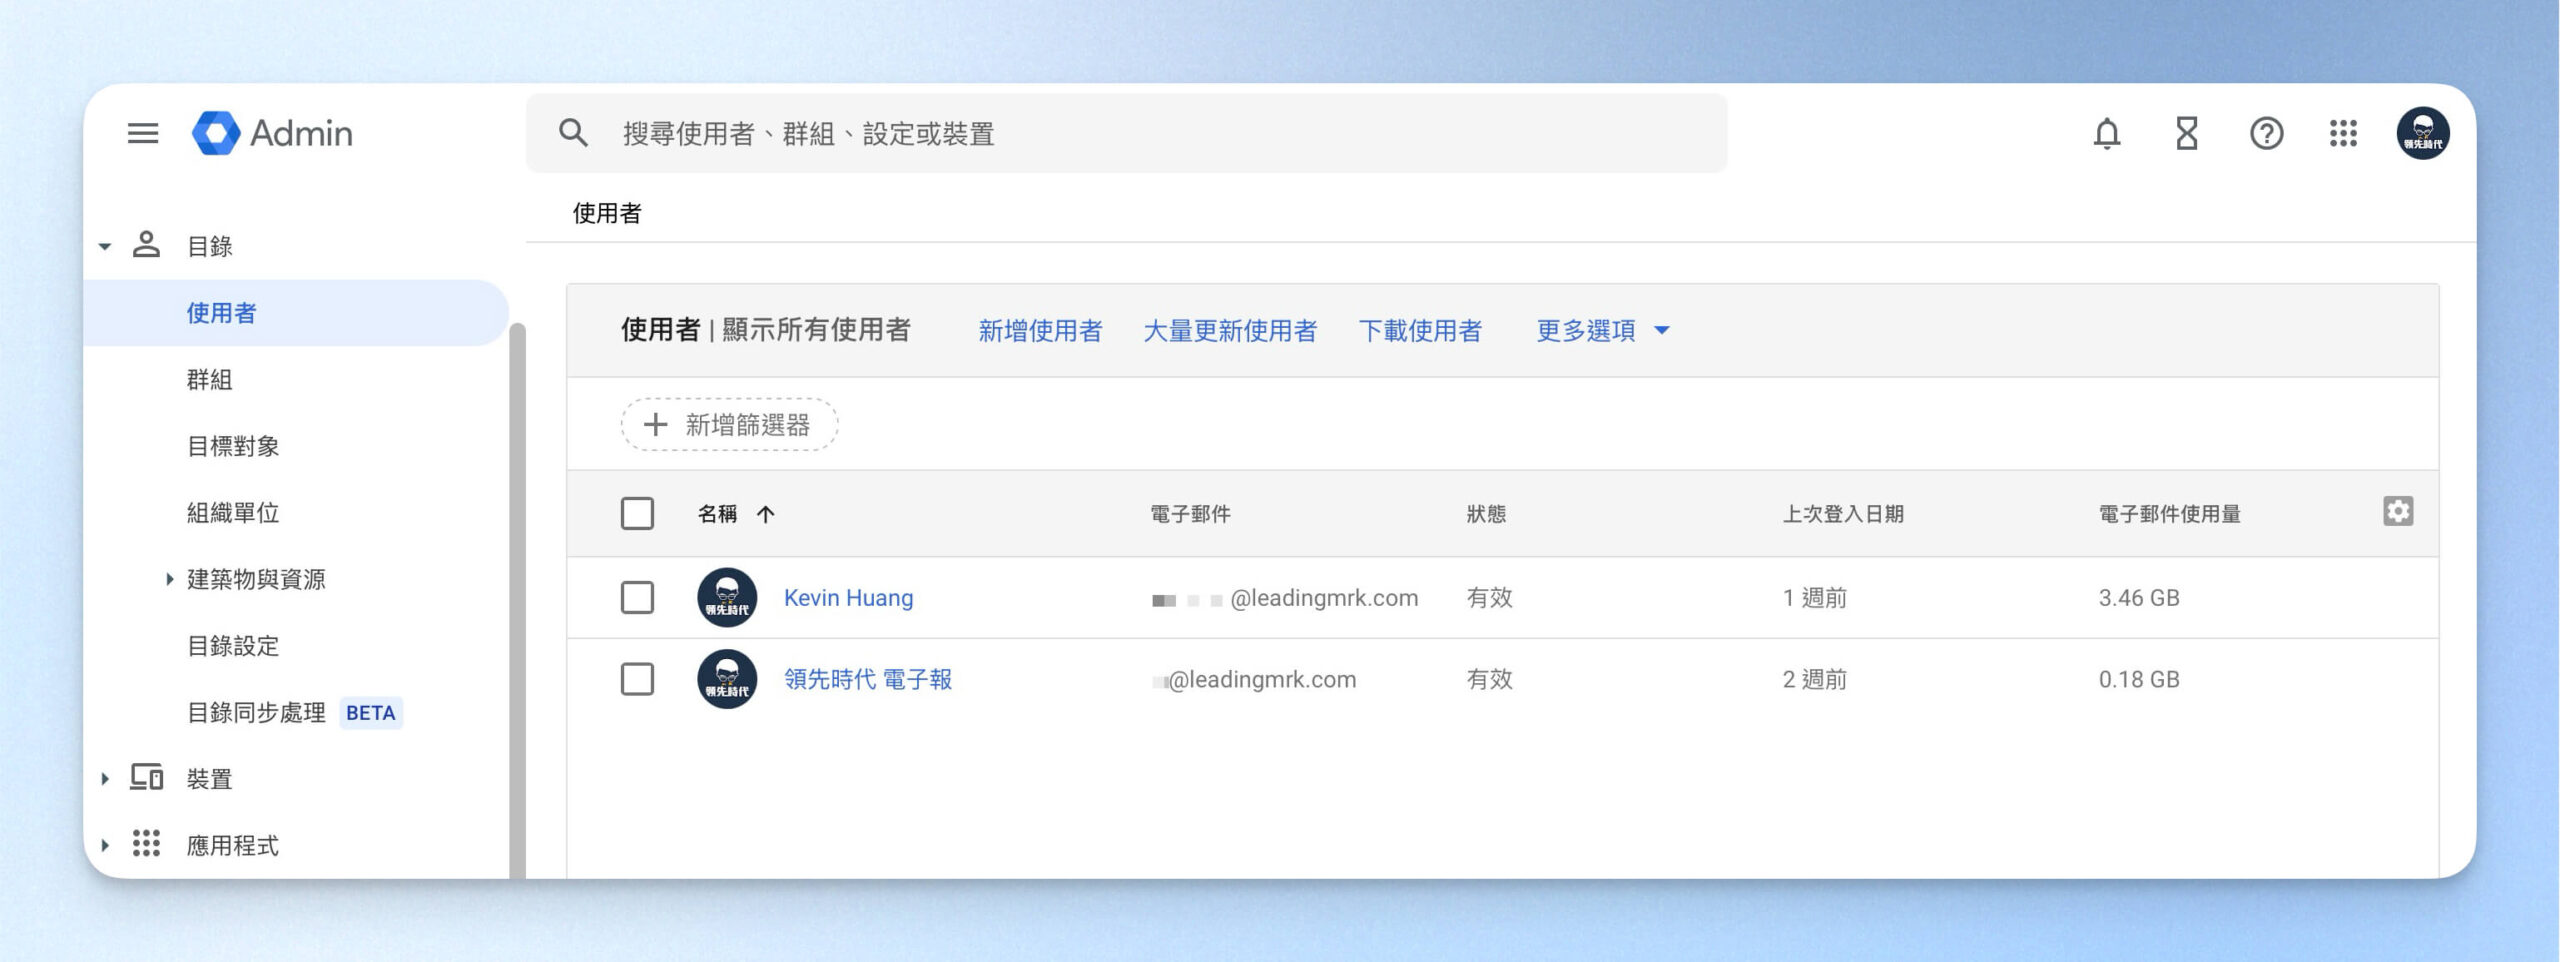Select the Kevin Huang row checkbox
Viewport: 2560px width, 962px height.
click(x=637, y=598)
